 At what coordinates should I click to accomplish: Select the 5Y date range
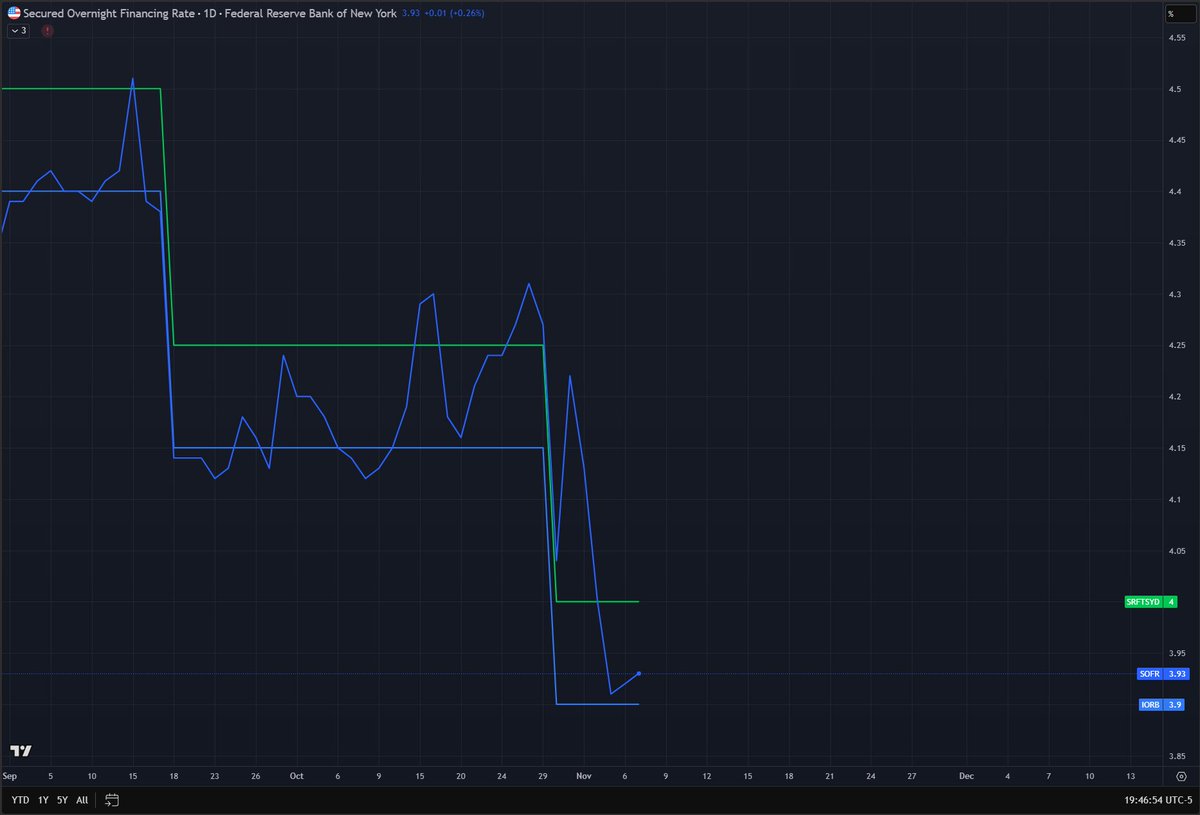[63, 800]
